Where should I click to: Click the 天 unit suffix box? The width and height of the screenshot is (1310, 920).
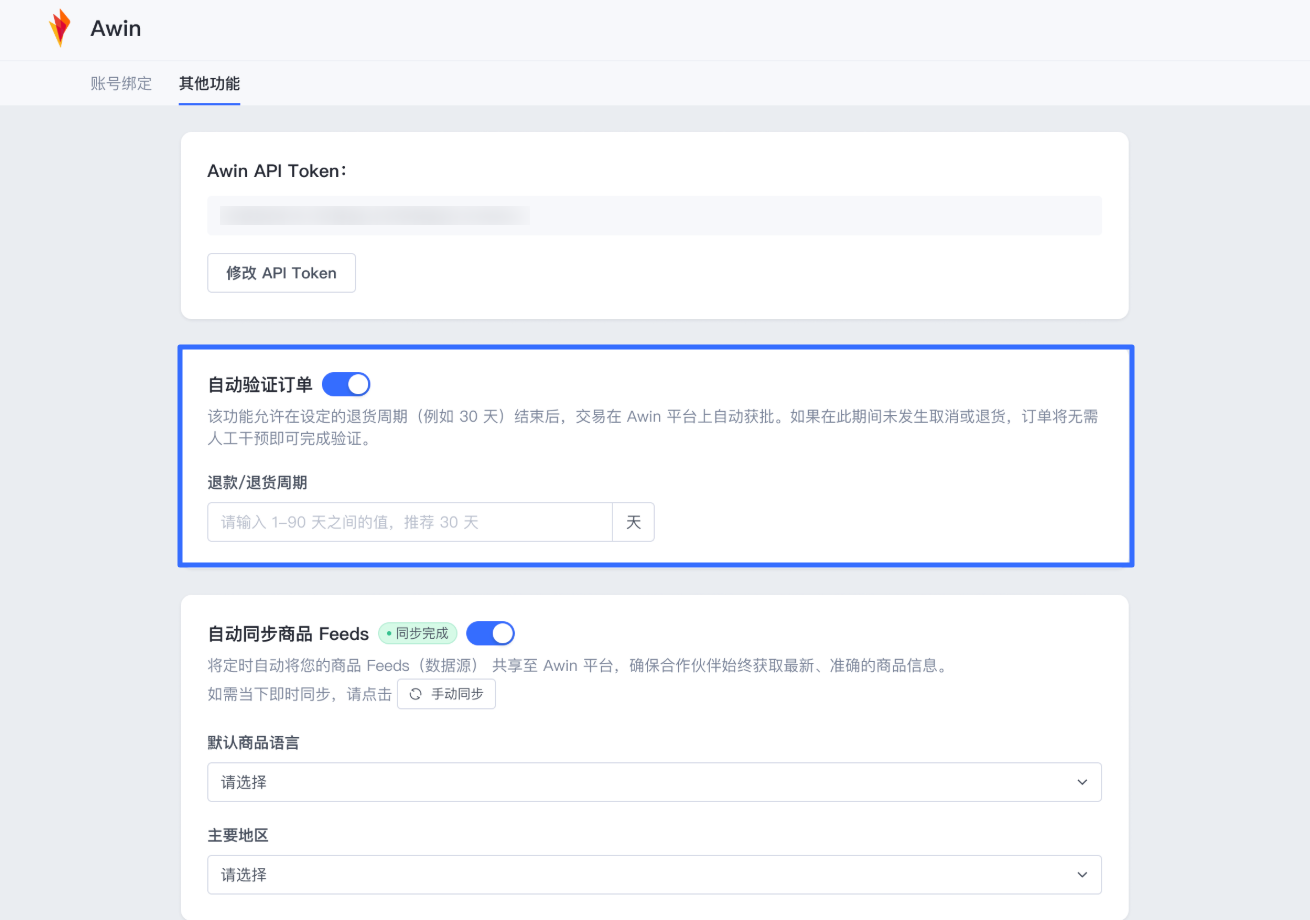633,522
